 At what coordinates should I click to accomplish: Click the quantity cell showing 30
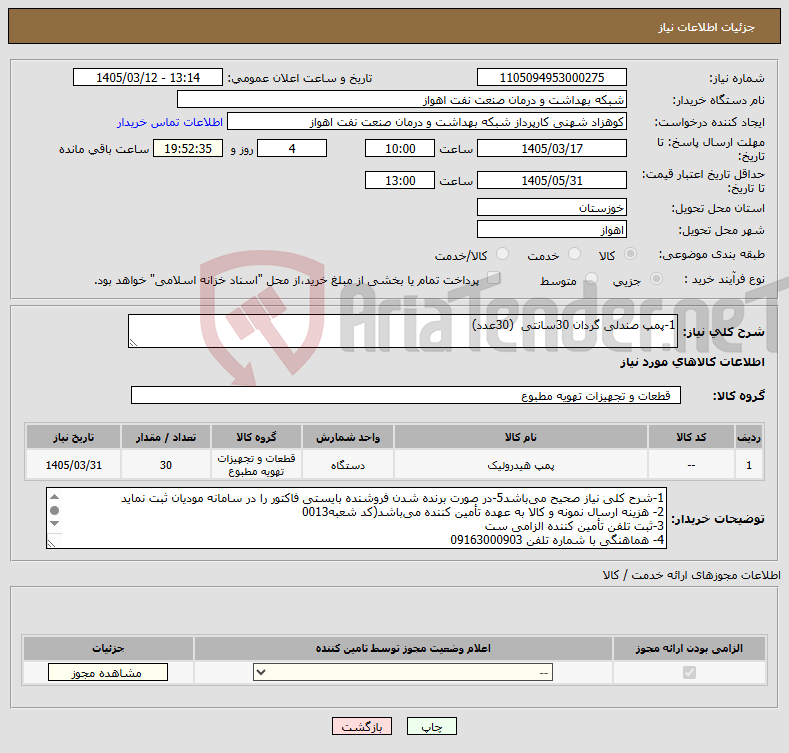click(x=166, y=465)
